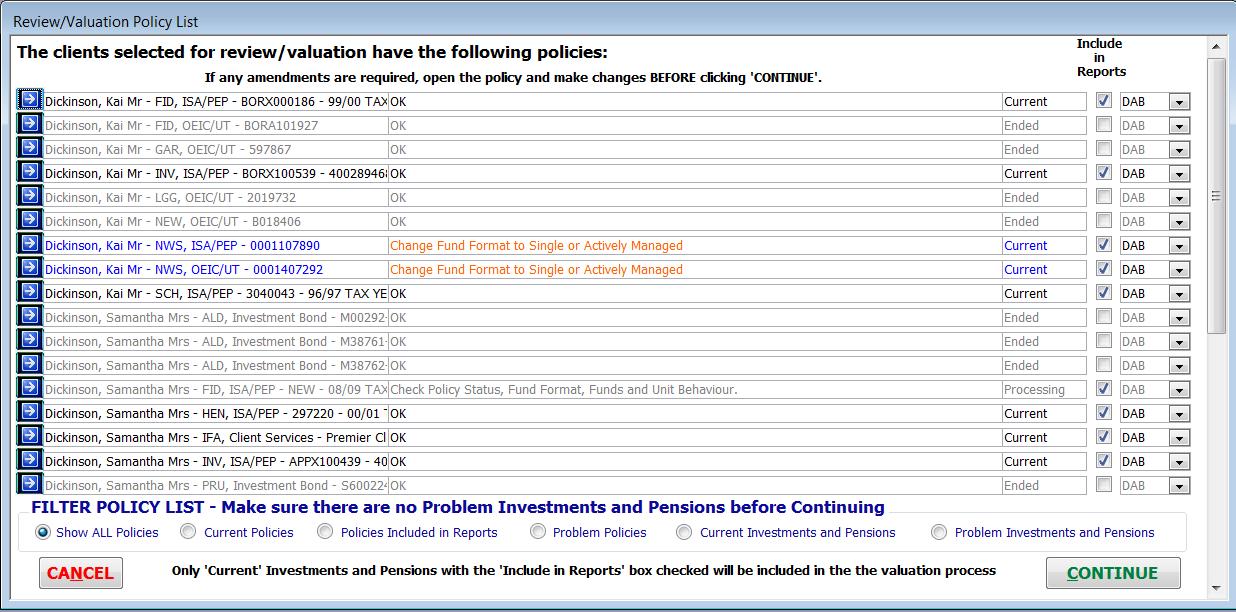Check Include in Reports for LGG 2019732
The width and height of the screenshot is (1236, 612).
click(1103, 196)
